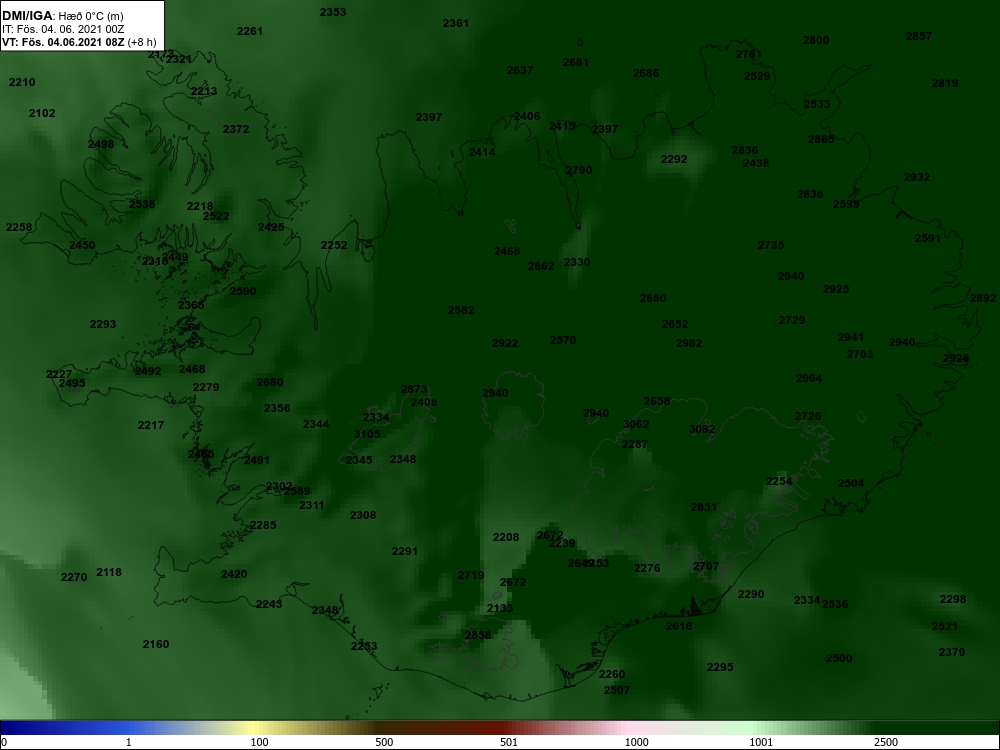Image resolution: width=1000 pixels, height=750 pixels.
Task: Click the map value 2507
Action: point(617,690)
